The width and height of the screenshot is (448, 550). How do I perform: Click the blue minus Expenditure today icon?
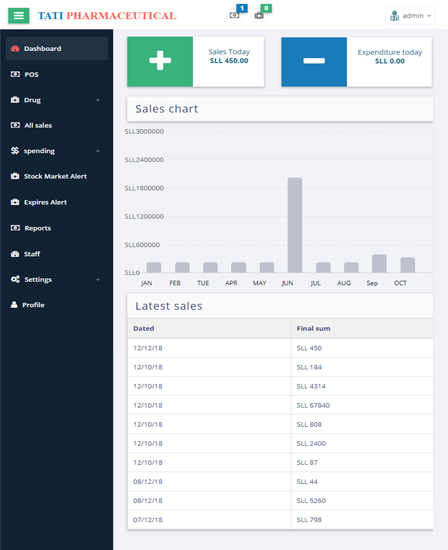pyautogui.click(x=314, y=61)
